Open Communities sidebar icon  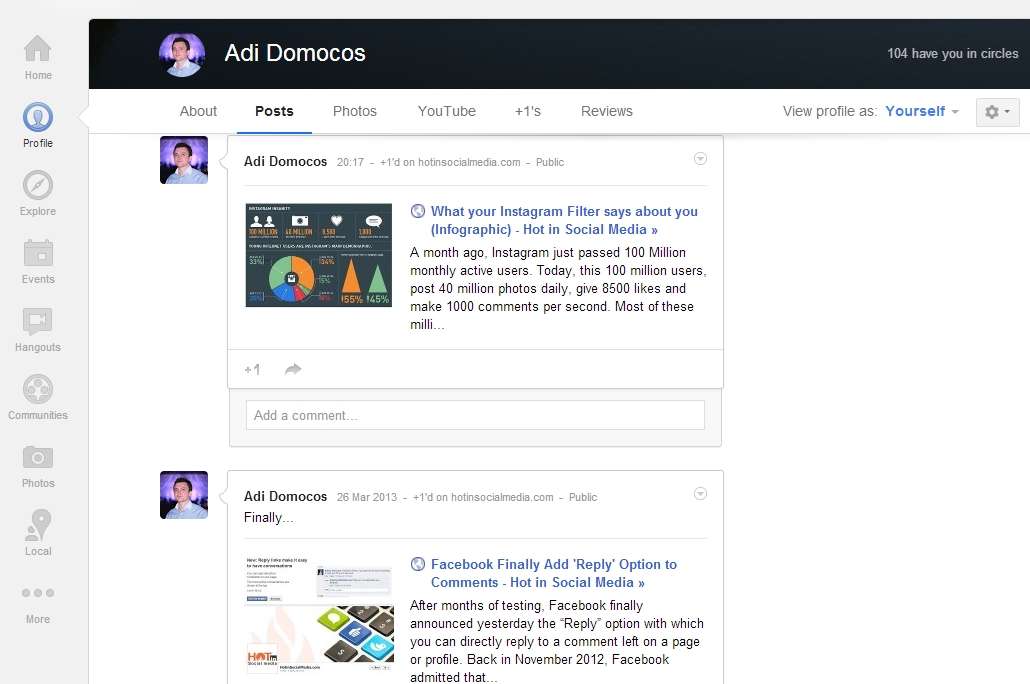pyautogui.click(x=37, y=397)
